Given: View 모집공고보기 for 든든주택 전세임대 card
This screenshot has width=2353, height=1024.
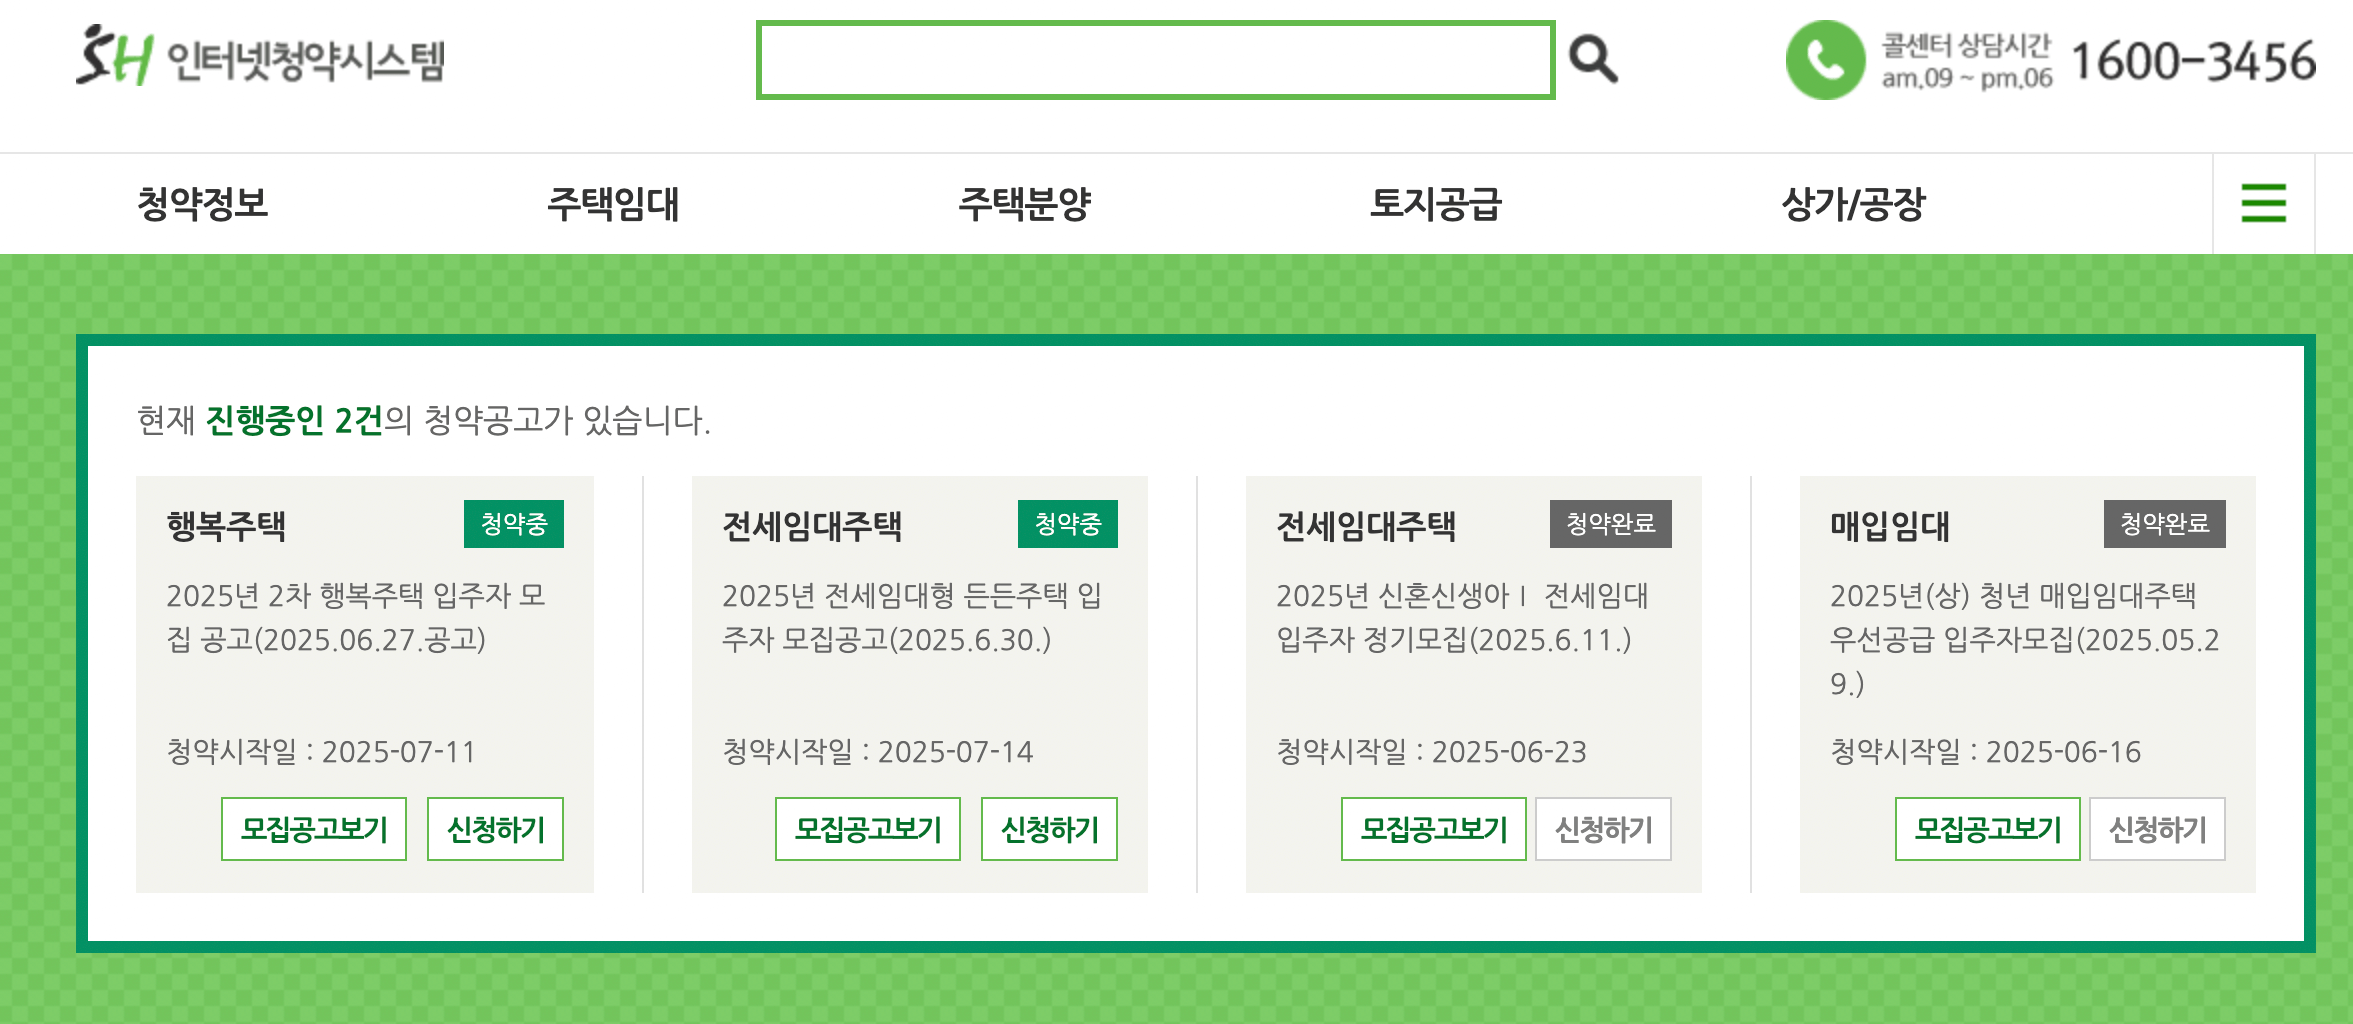Looking at the screenshot, I should point(868,829).
